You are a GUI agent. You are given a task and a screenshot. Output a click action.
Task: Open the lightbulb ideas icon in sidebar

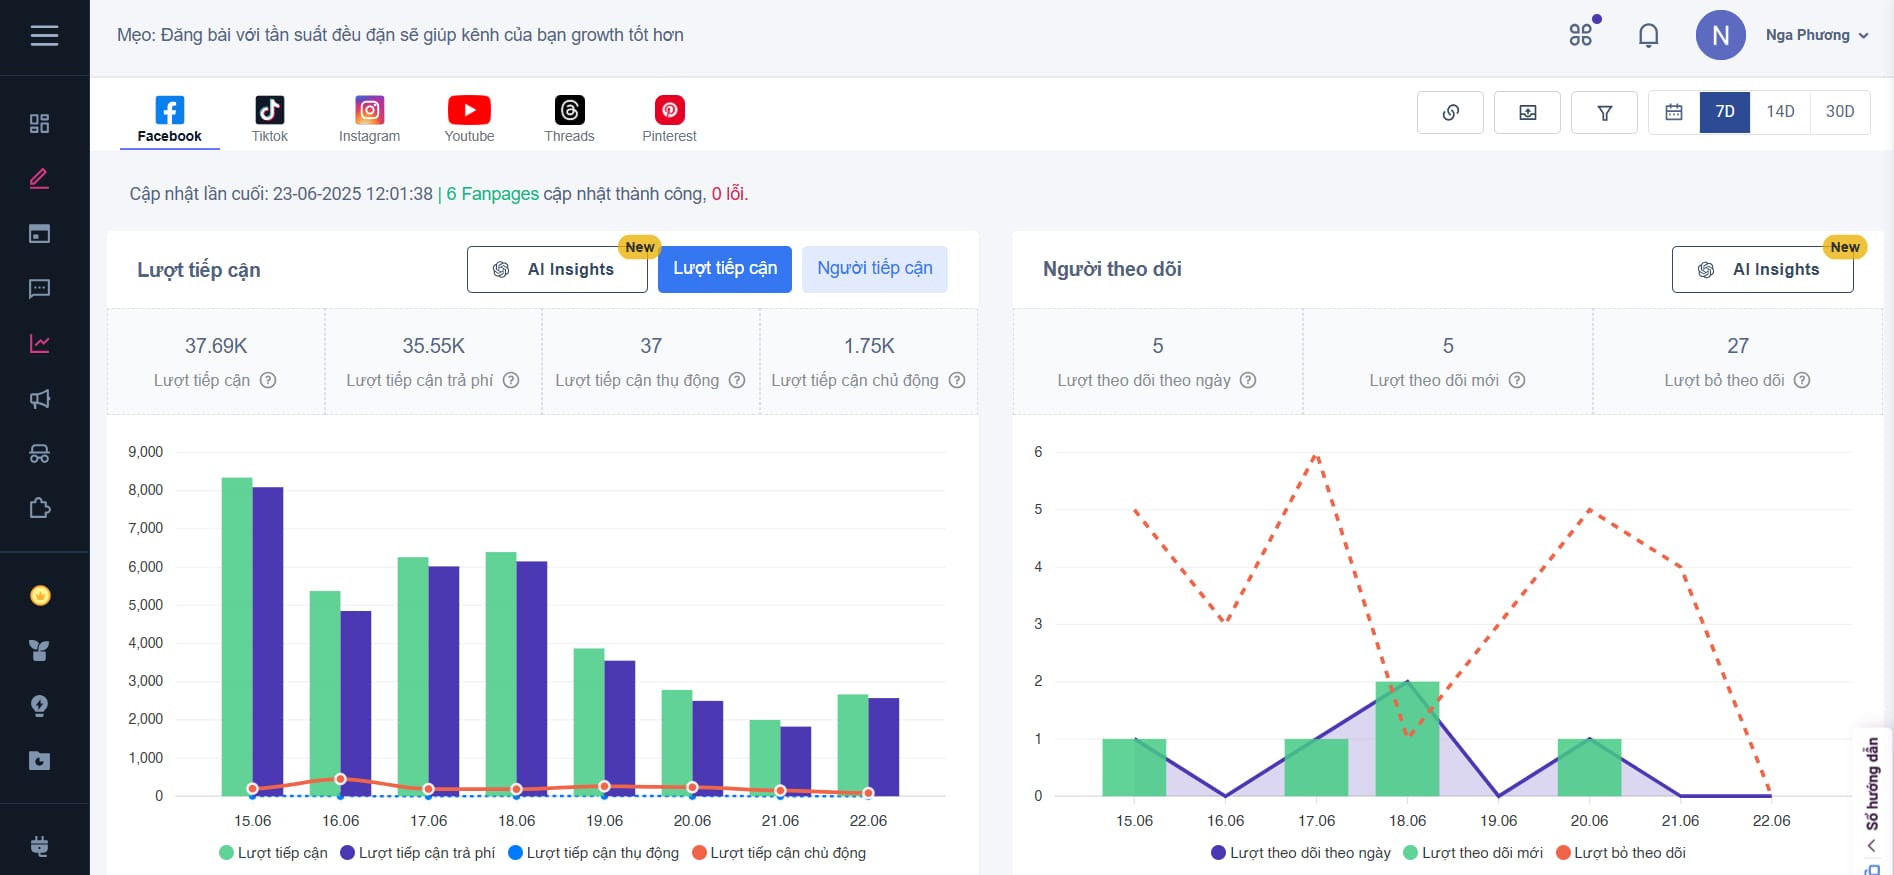tap(39, 706)
